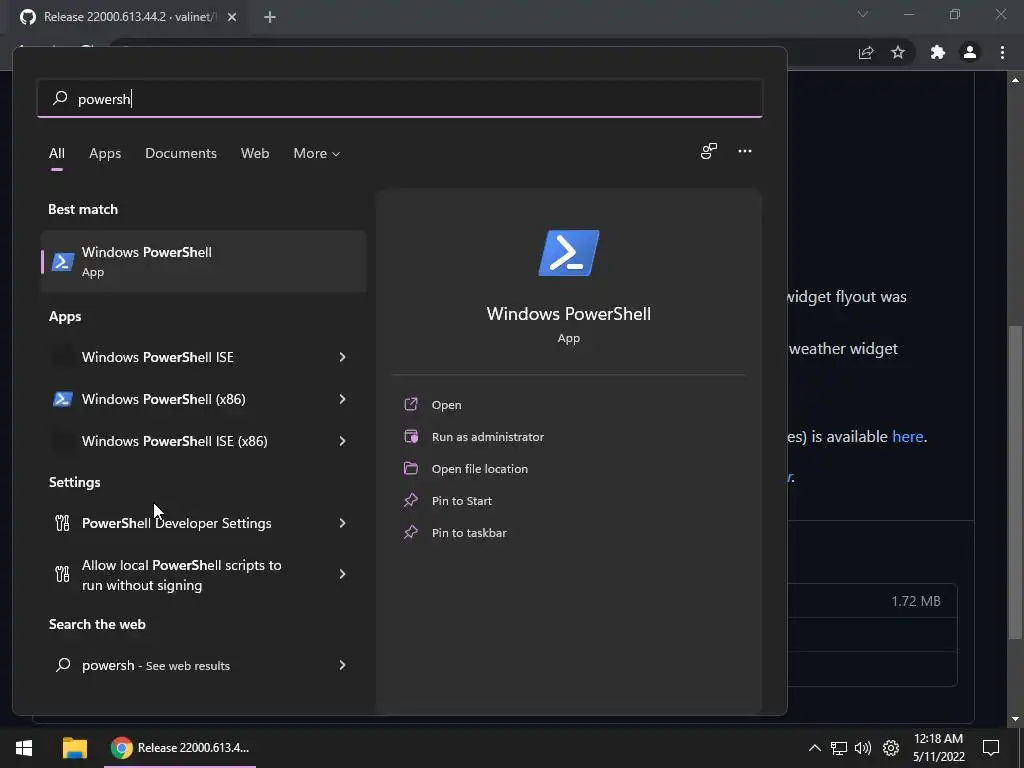This screenshot has height=768, width=1024.
Task: Click magnifier icon in web results row
Action: (x=63, y=665)
